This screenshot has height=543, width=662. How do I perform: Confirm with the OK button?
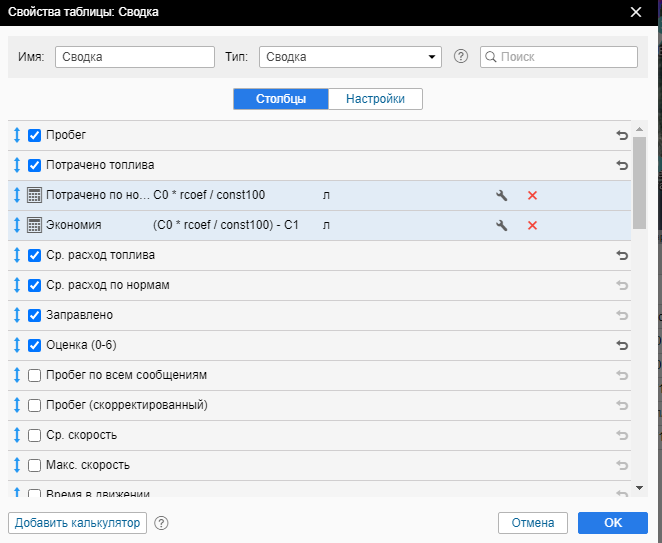point(612,523)
